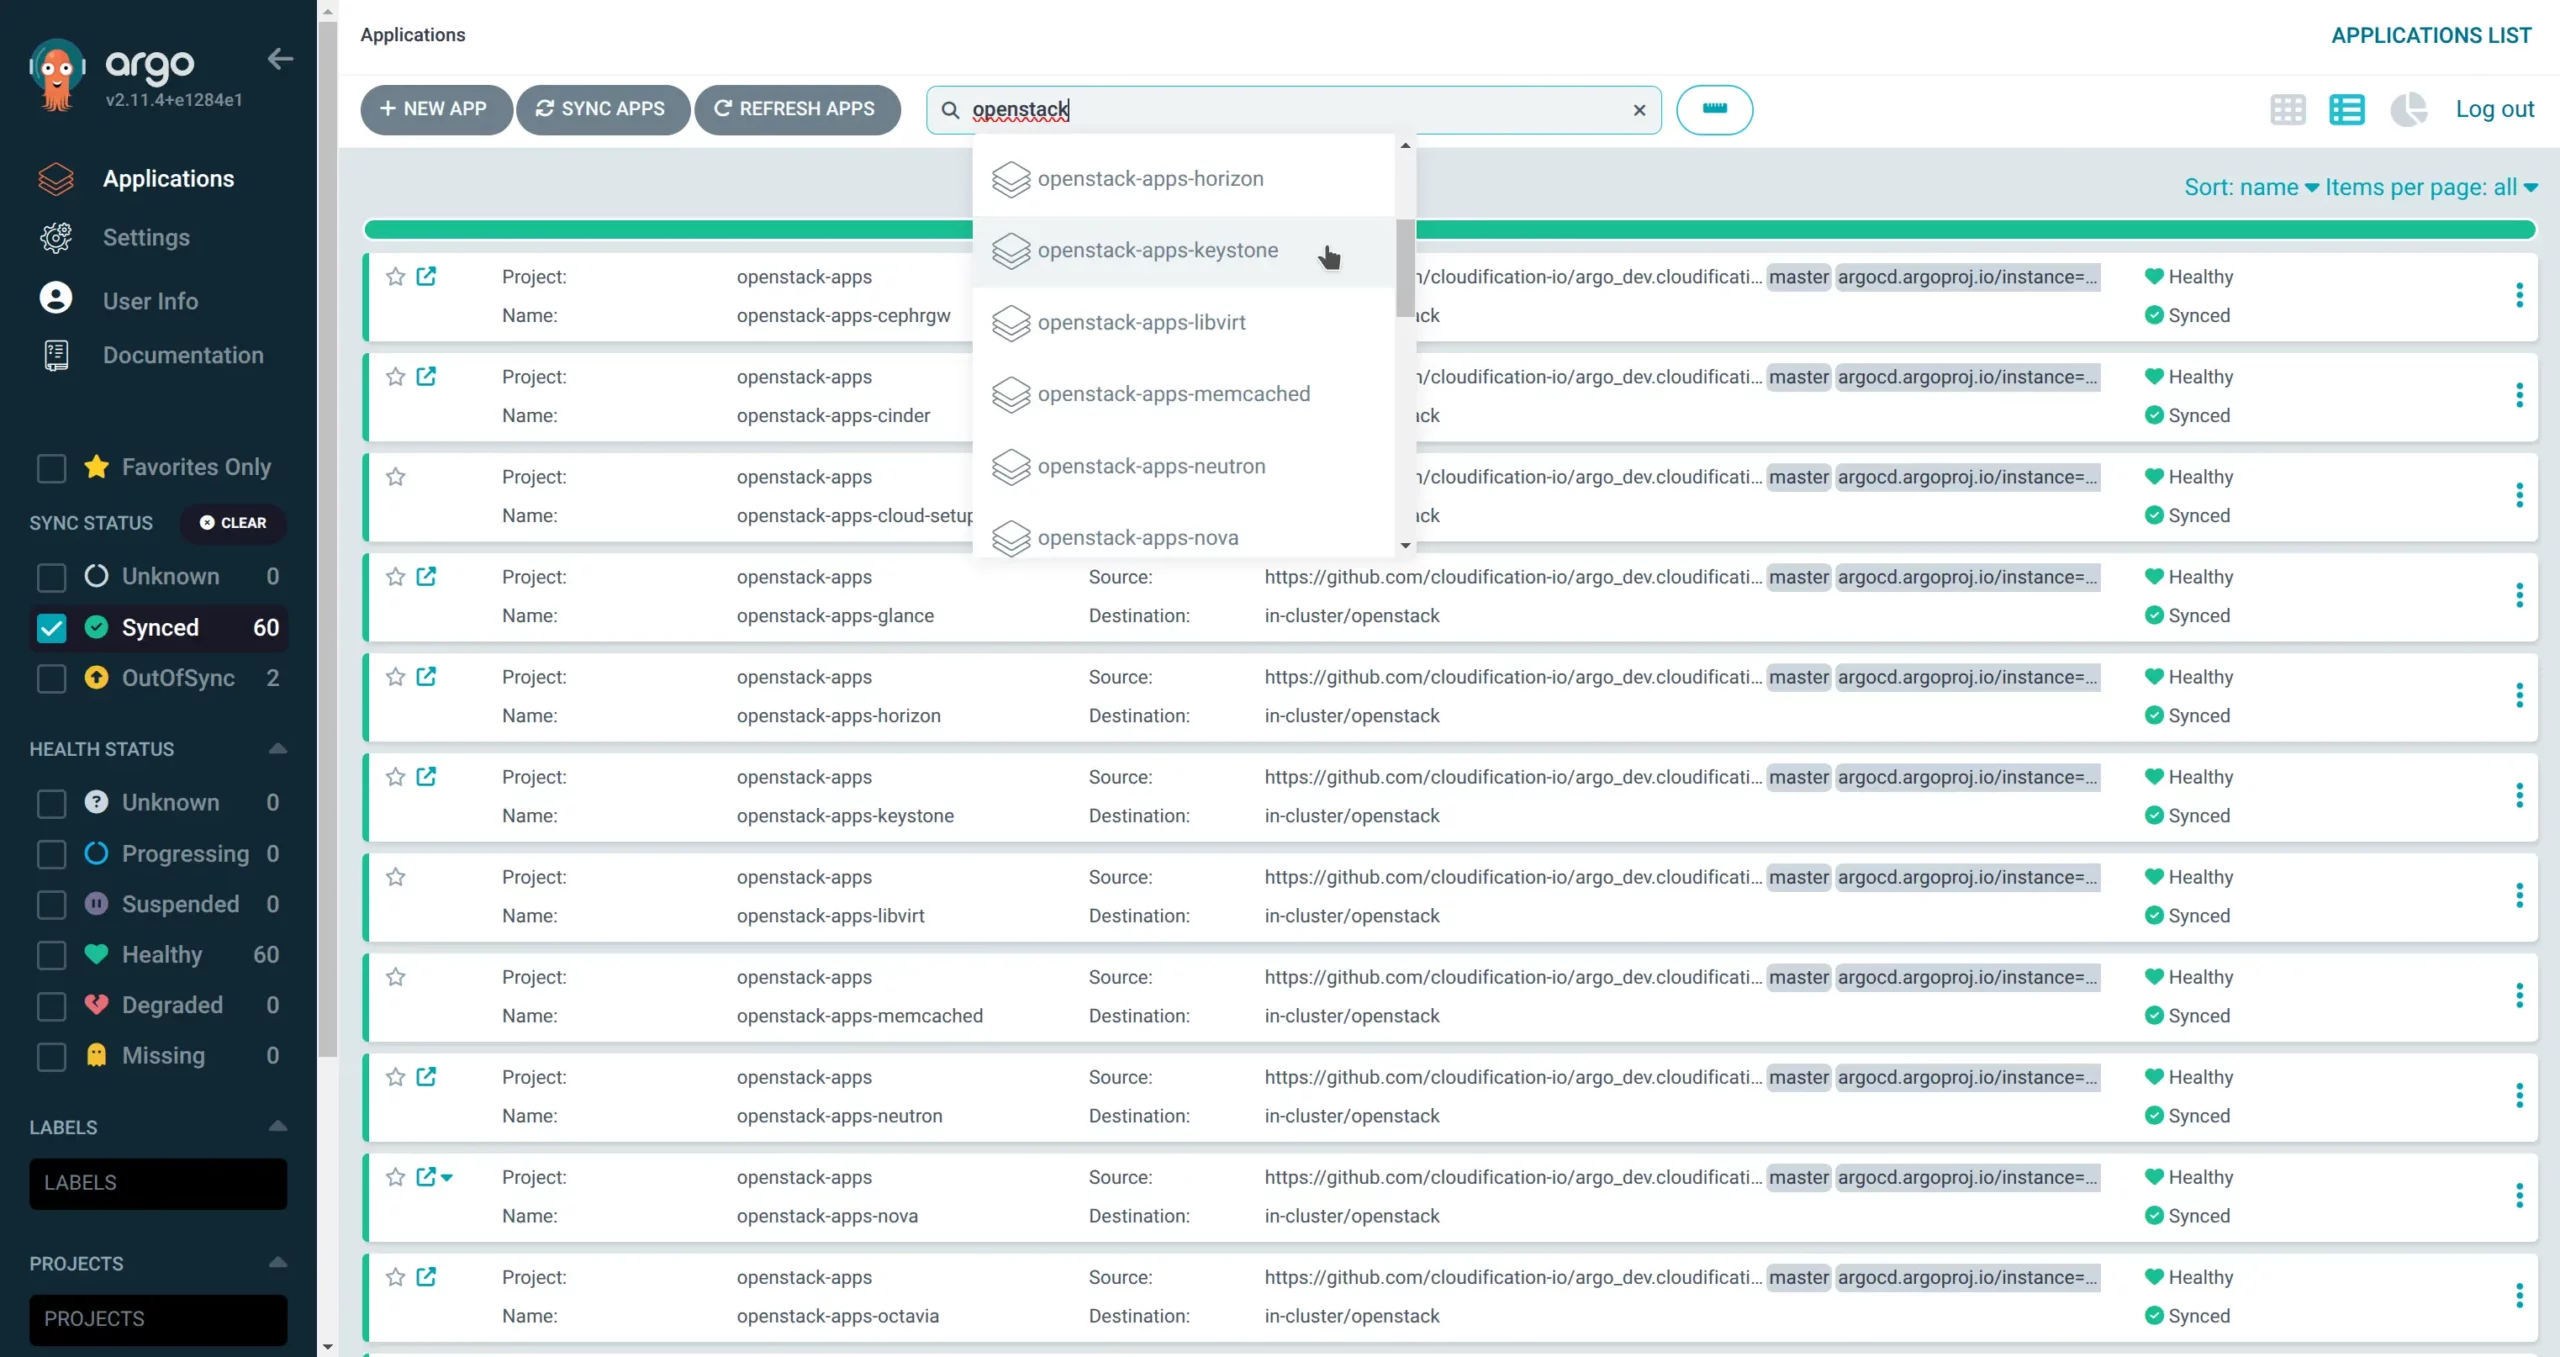This screenshot has width=2560, height=1357.
Task: Open Sort: name dropdown
Action: (2251, 187)
